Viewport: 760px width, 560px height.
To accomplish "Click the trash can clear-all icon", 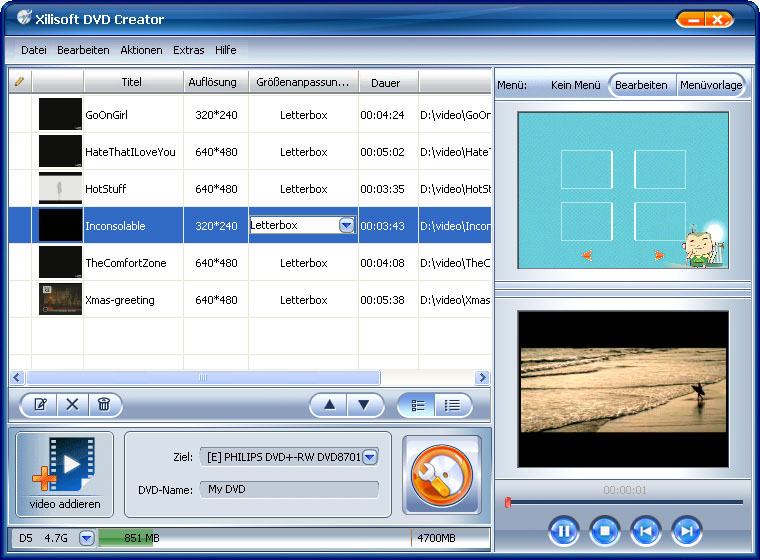I will (x=104, y=404).
